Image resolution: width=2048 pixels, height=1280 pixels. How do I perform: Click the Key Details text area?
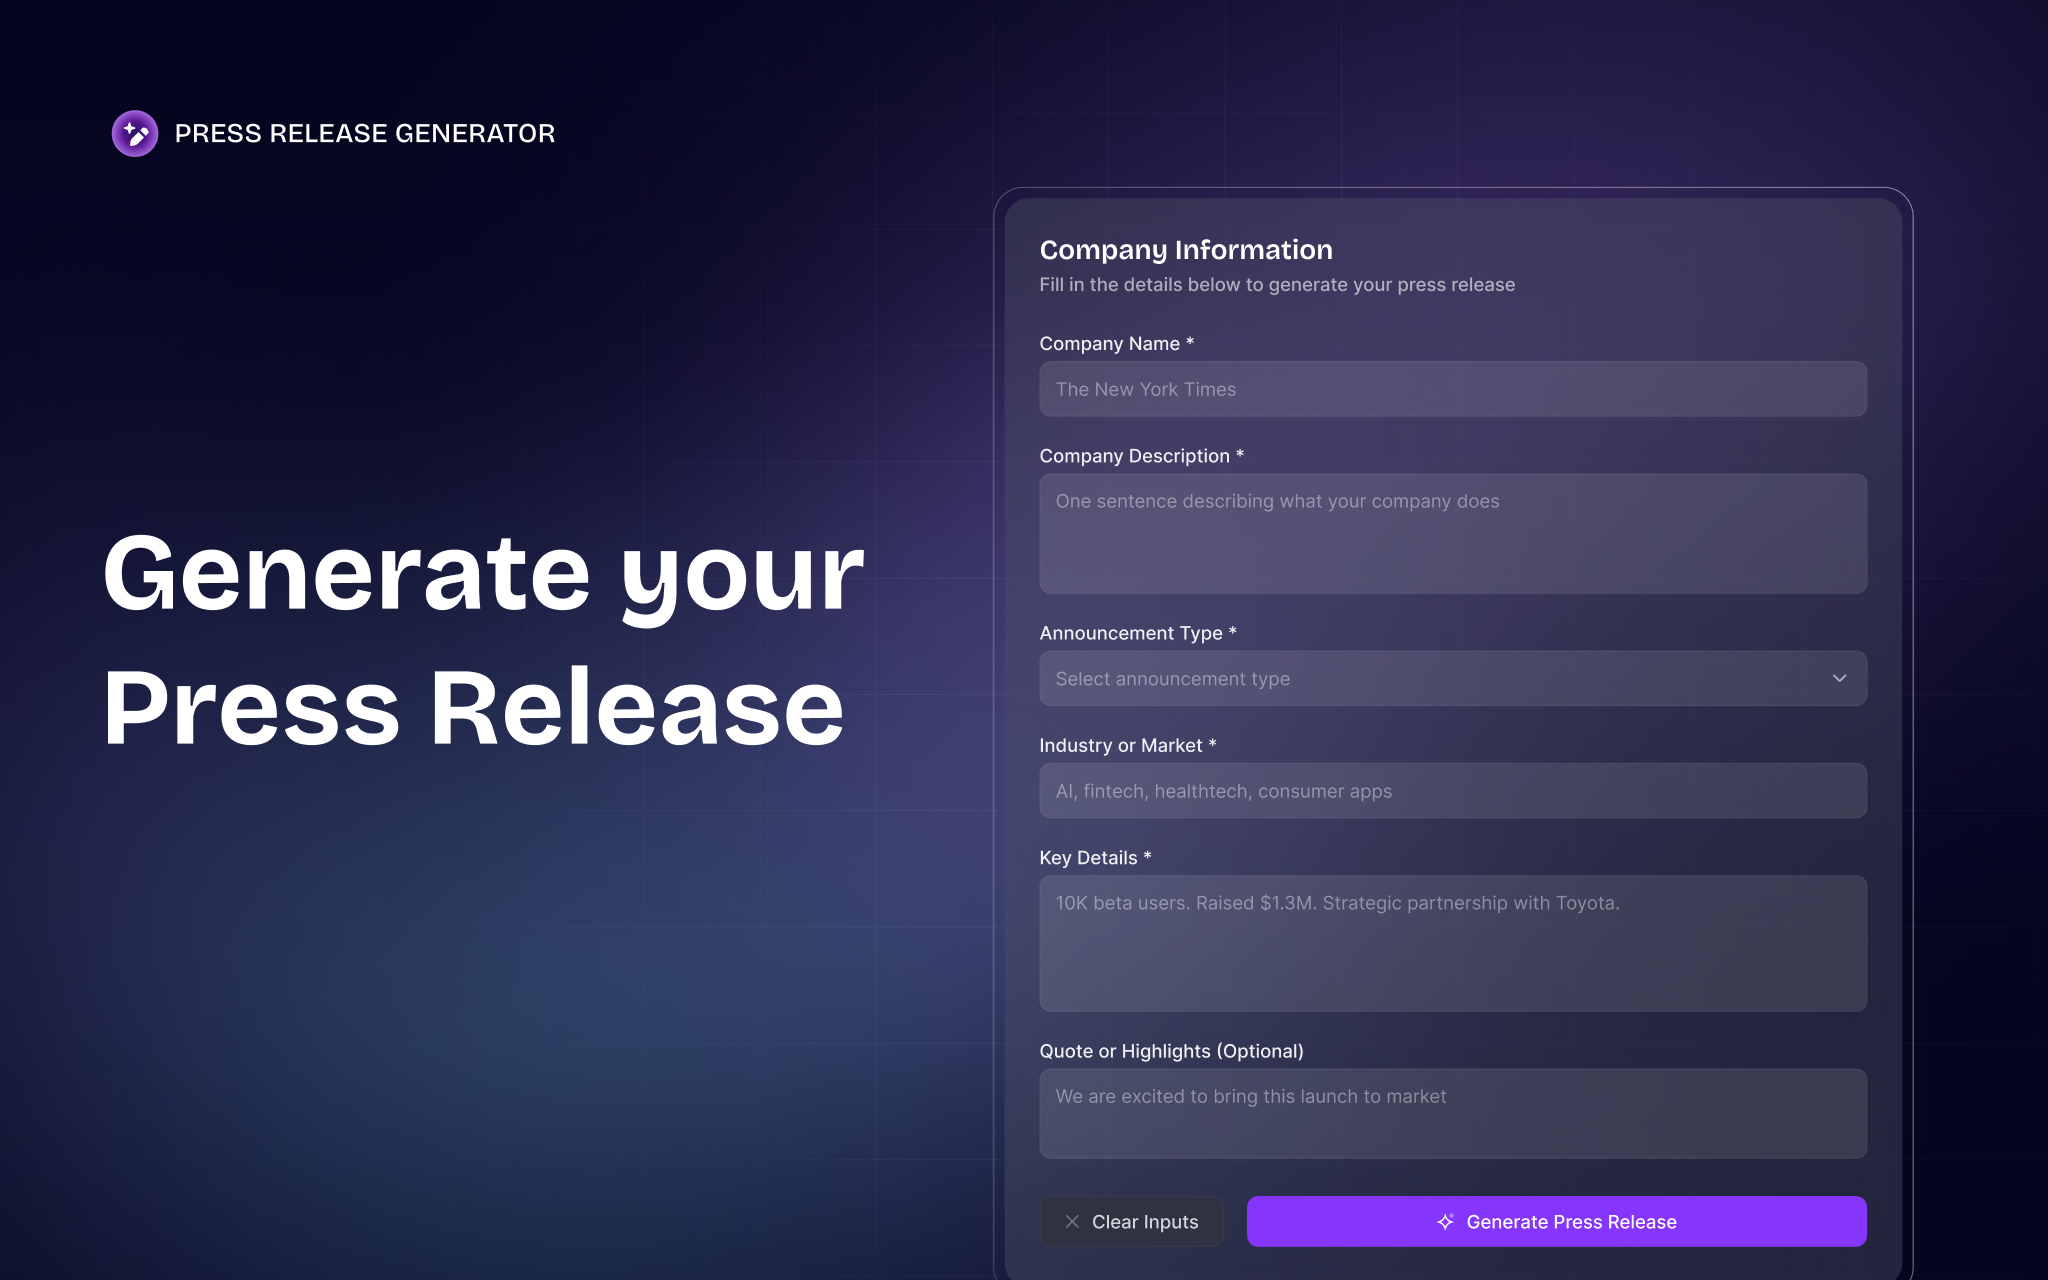coord(1452,943)
